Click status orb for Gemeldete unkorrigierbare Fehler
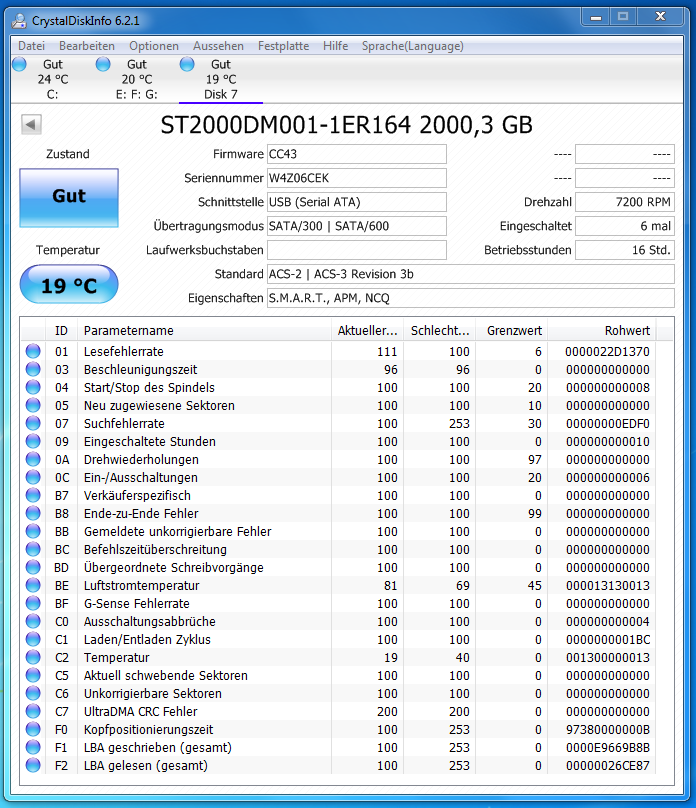Image resolution: width=696 pixels, height=808 pixels. coord(33,531)
